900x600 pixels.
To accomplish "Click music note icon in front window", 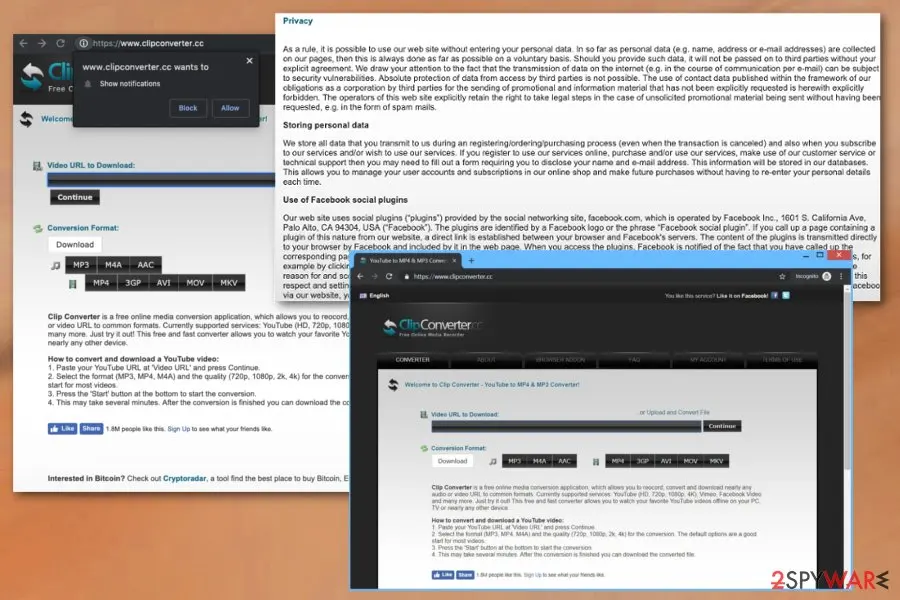I will pyautogui.click(x=492, y=462).
